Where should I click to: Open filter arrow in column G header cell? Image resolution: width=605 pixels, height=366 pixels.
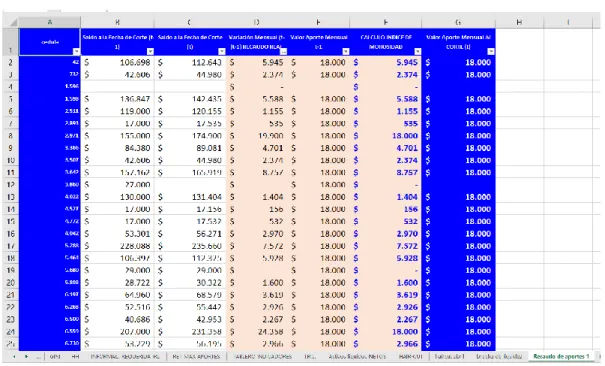491,51
